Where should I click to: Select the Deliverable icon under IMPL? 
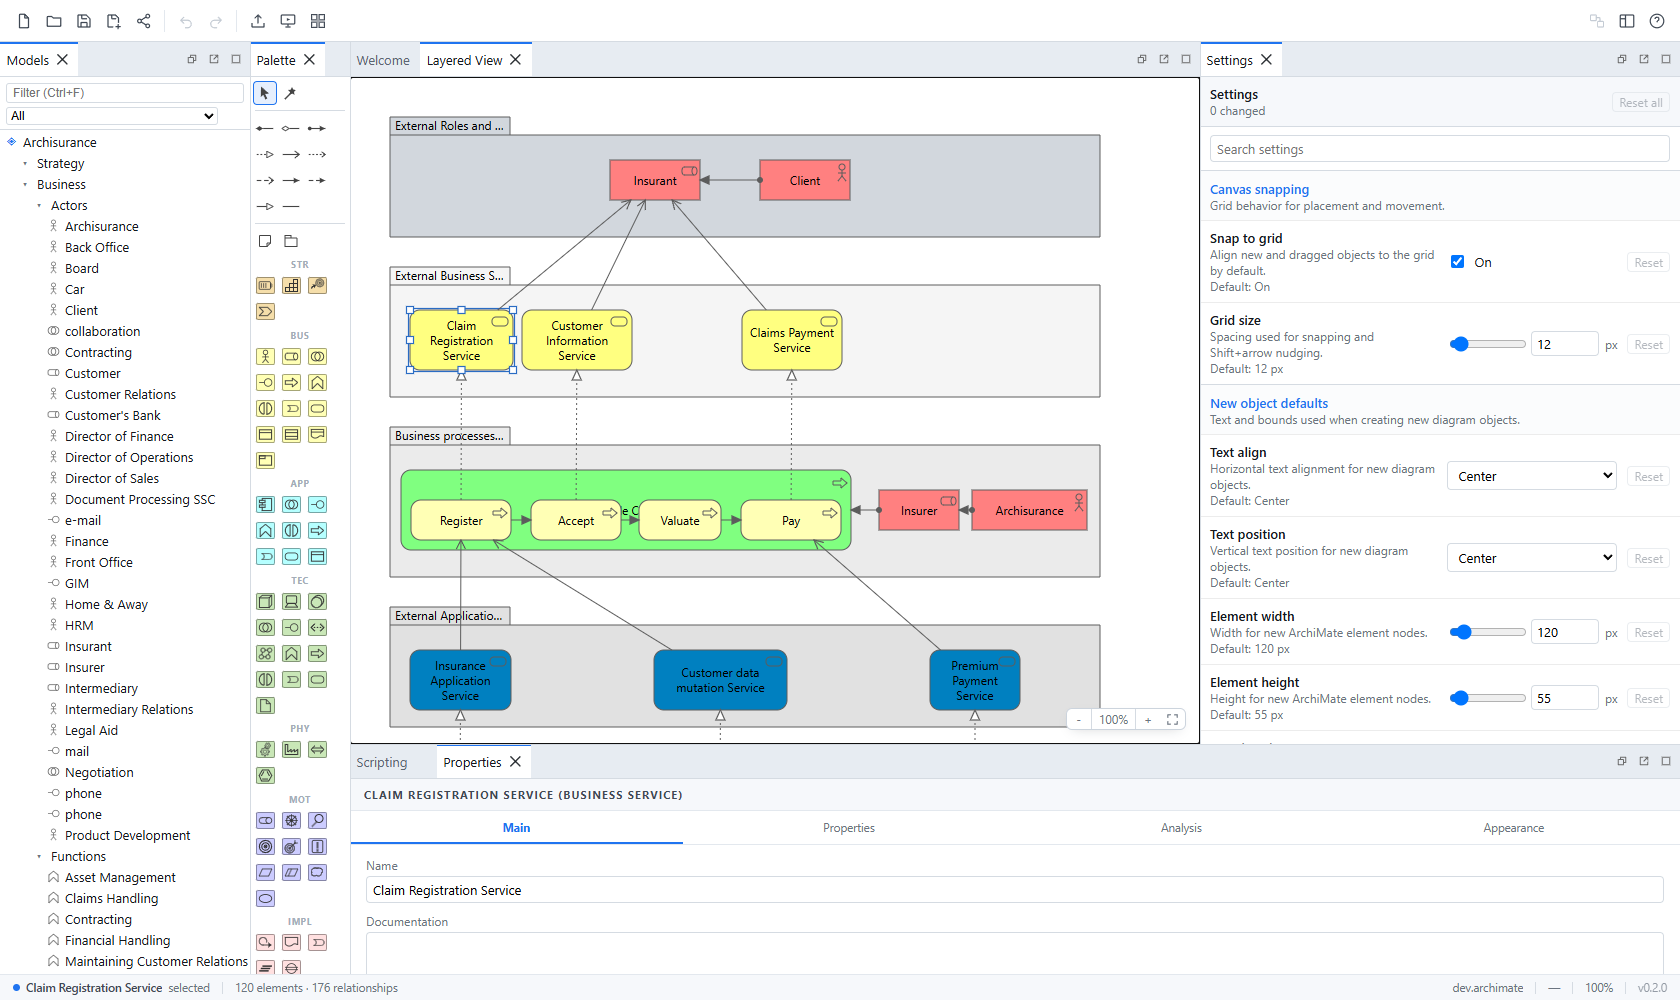coord(291,942)
